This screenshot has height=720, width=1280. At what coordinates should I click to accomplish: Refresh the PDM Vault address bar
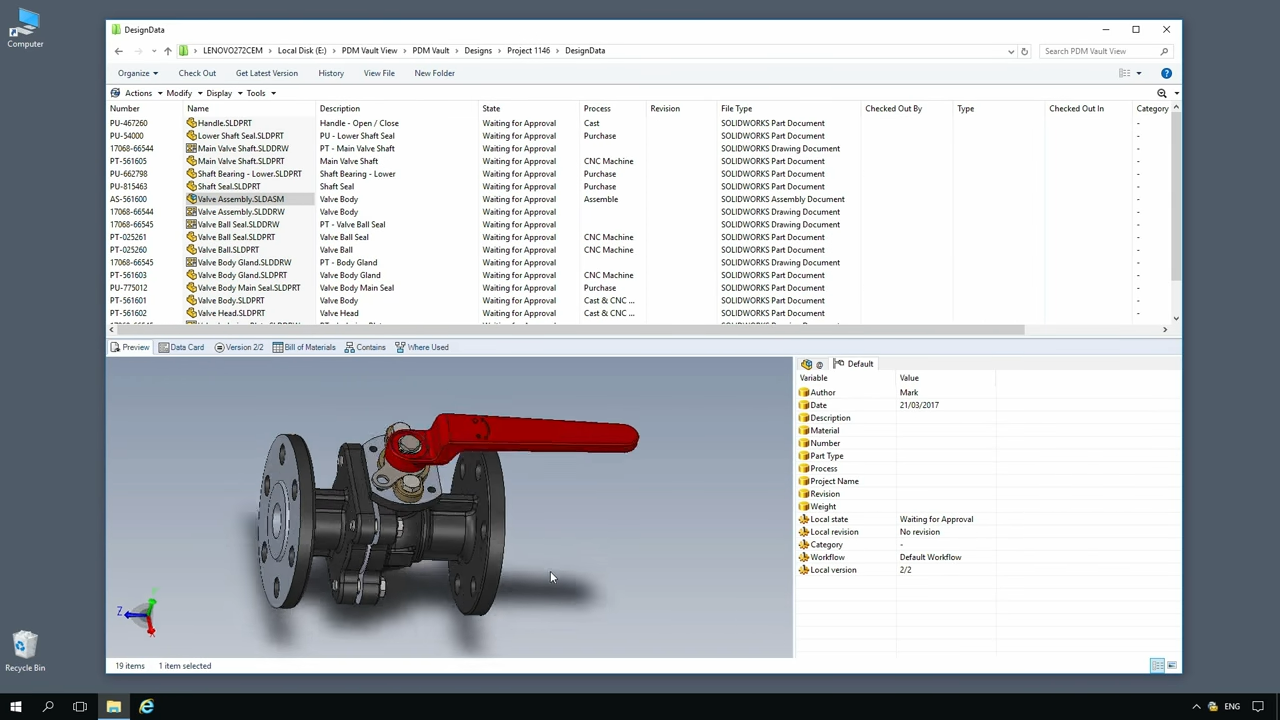[1024, 51]
